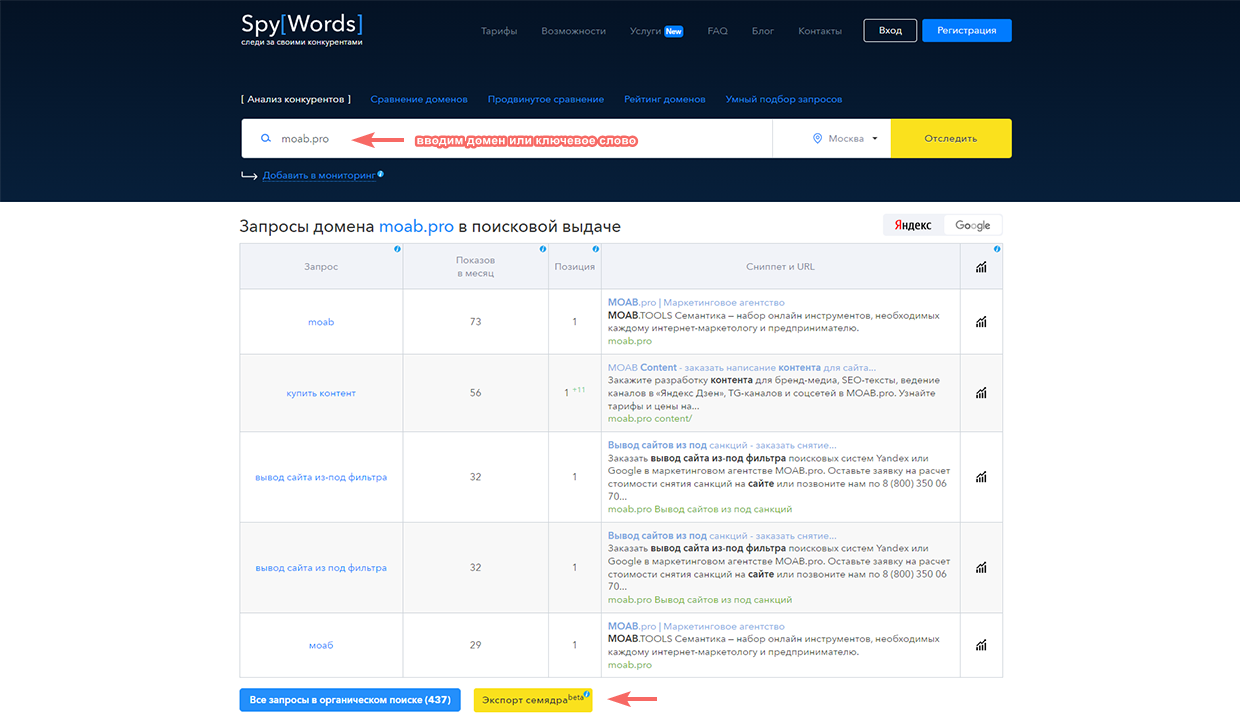Switch results to Яндекс
Screen dimensions: 1240x720
point(913,225)
